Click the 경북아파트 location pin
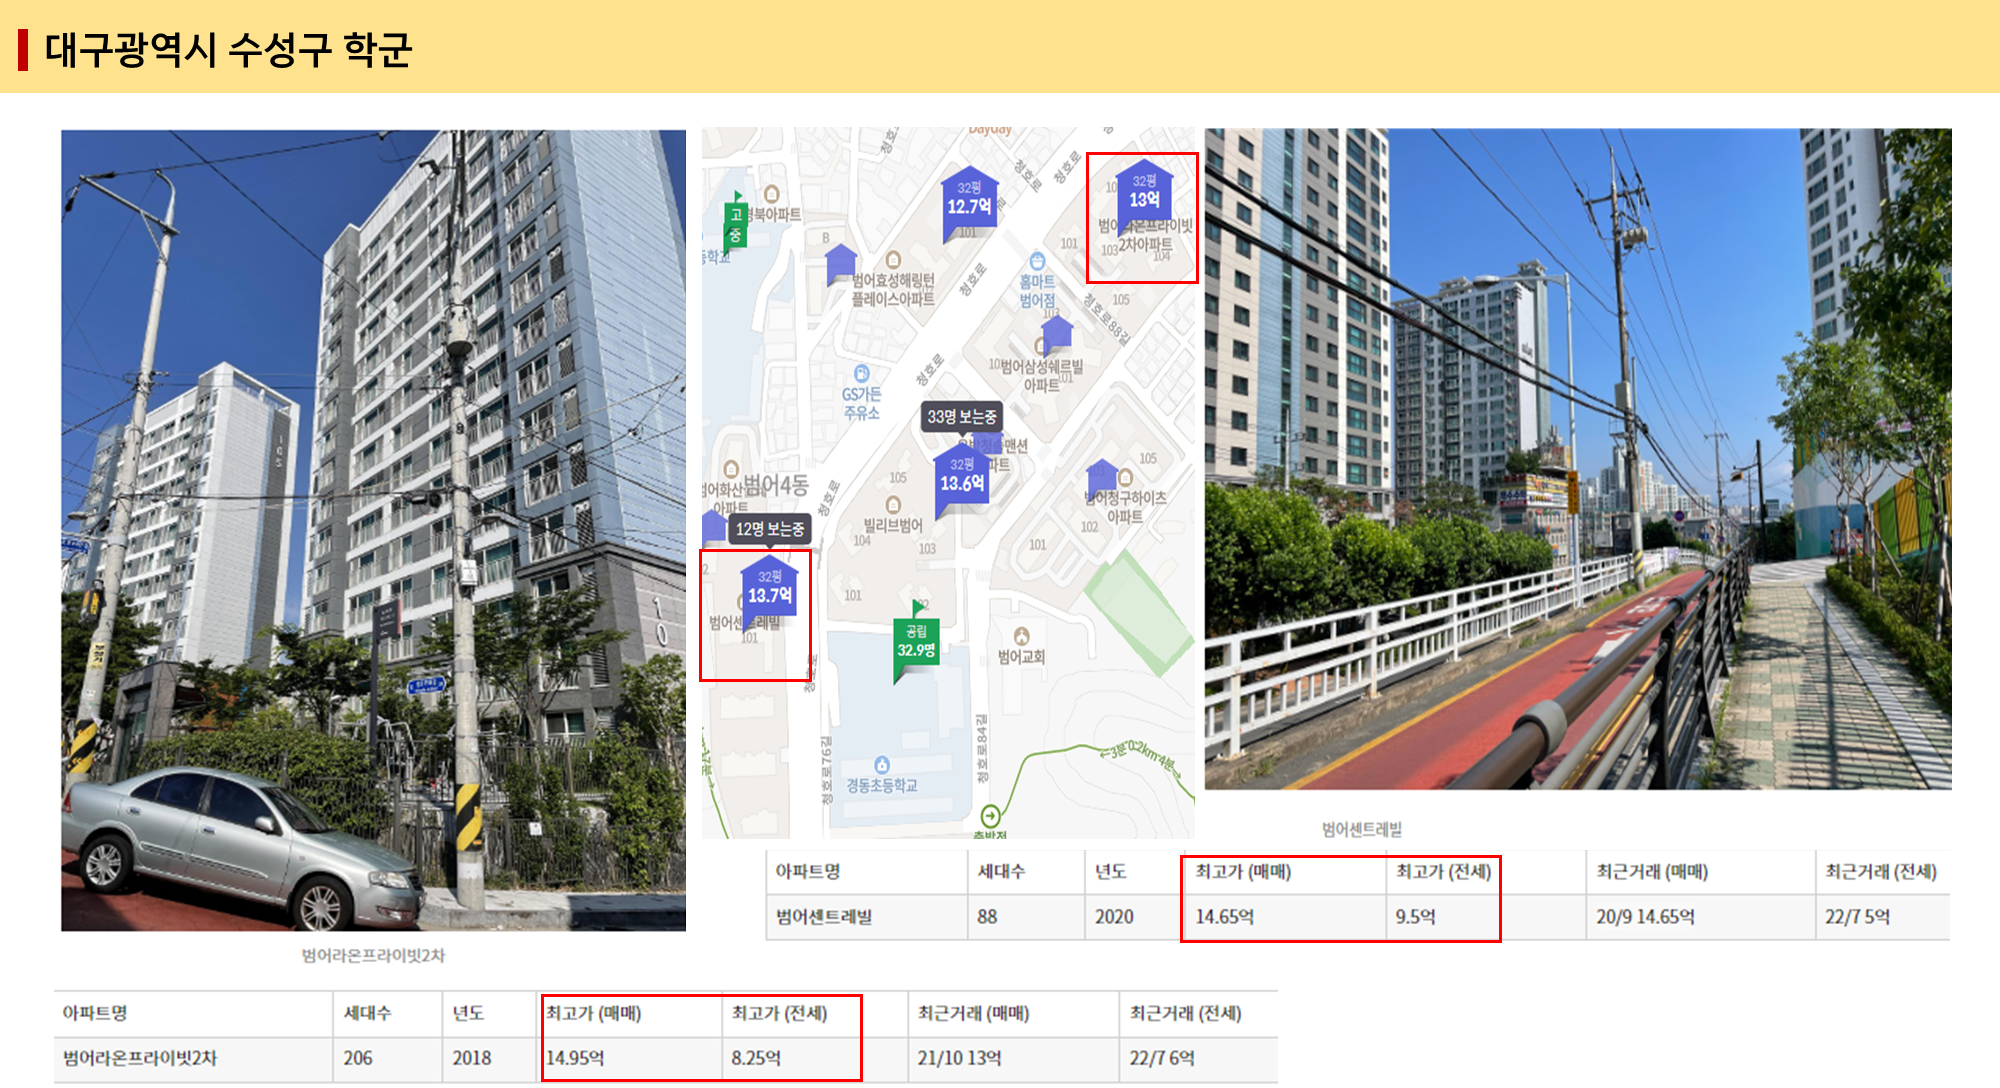This screenshot has width=2000, height=1088. 771,193
